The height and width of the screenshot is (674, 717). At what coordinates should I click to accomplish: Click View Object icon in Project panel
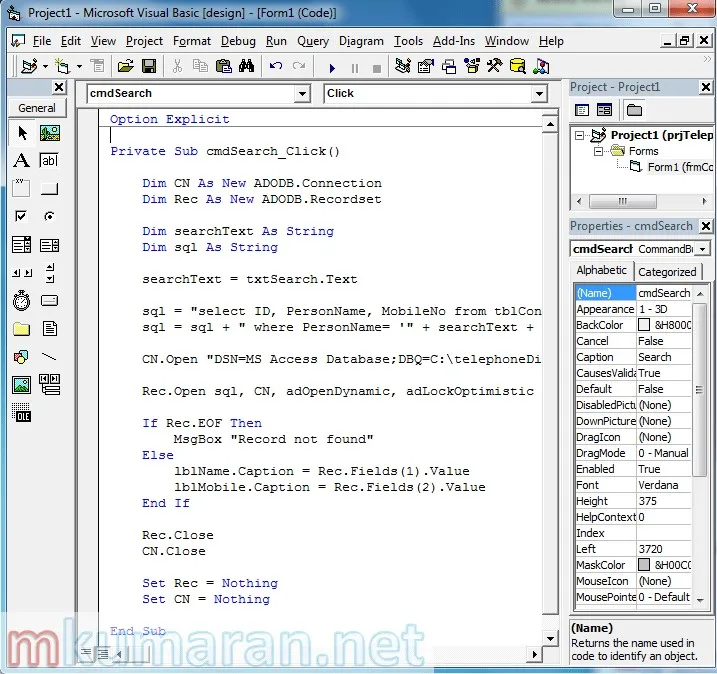[x=604, y=110]
